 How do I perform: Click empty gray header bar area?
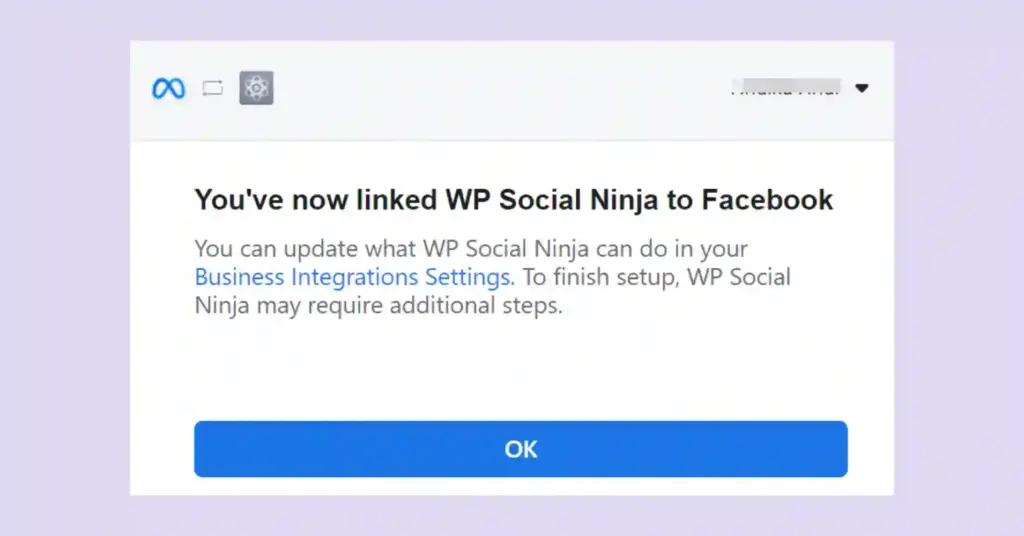pos(500,90)
